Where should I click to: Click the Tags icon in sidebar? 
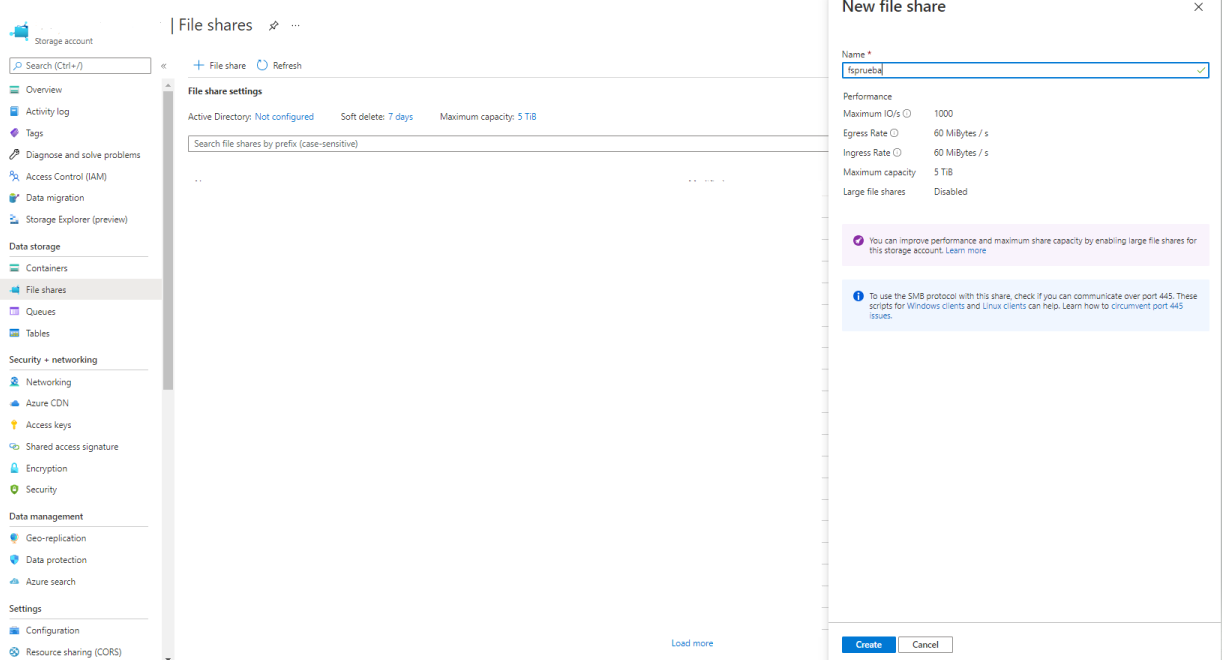15,133
